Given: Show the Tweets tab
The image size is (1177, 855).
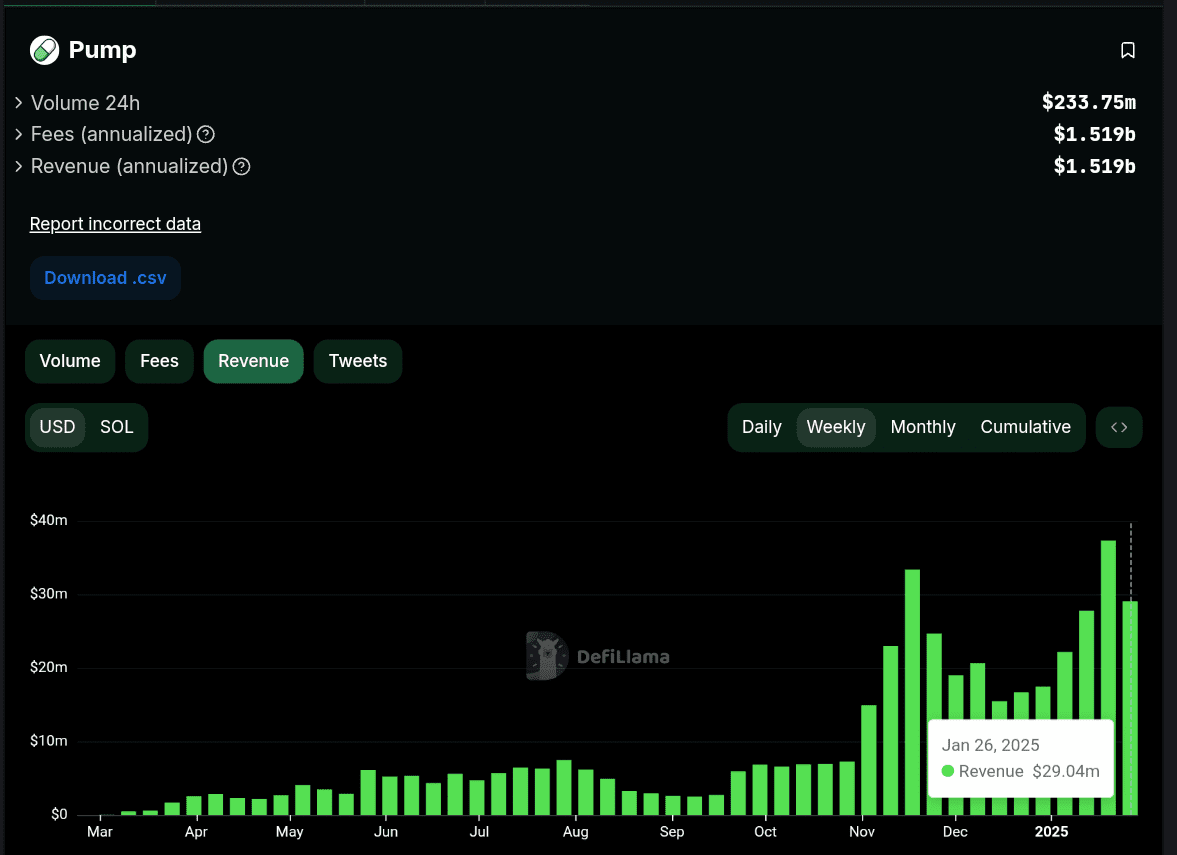Looking at the screenshot, I should click(x=357, y=361).
